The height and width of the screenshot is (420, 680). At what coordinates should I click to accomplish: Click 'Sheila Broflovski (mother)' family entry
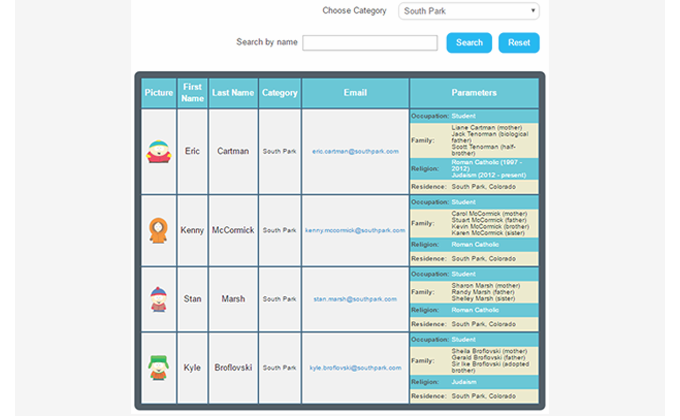489,351
